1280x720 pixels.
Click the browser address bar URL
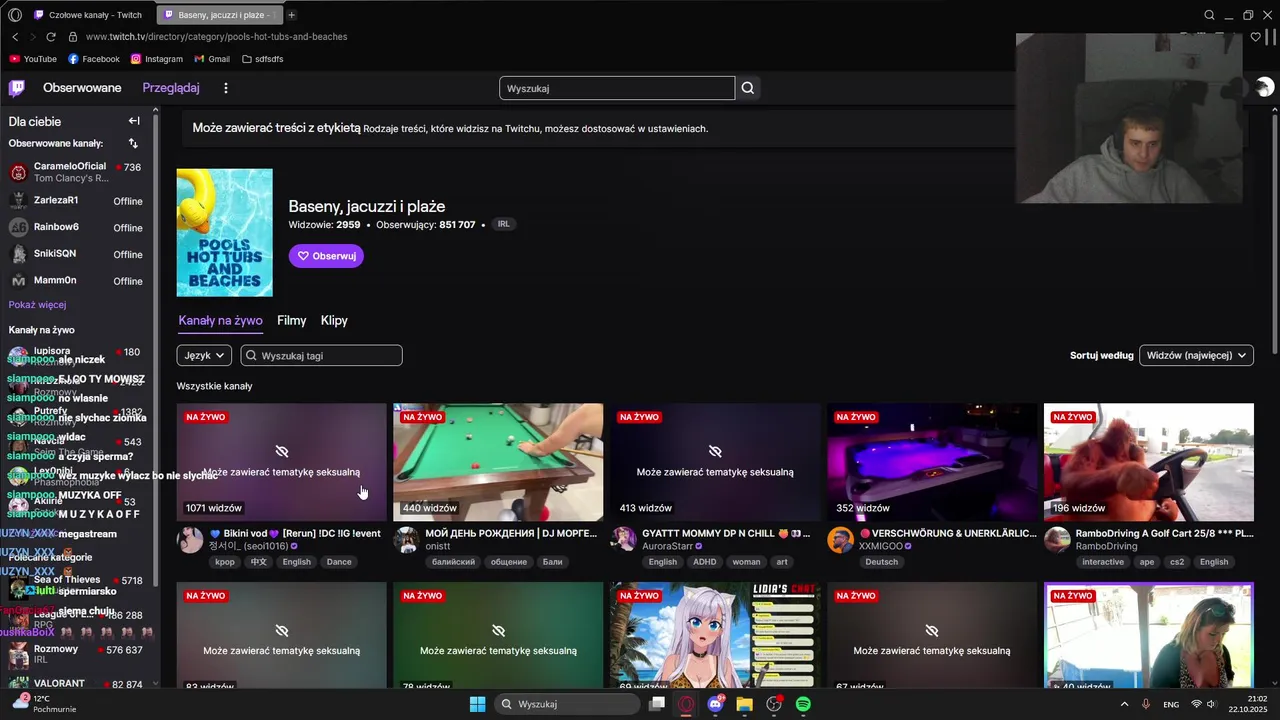point(216,37)
